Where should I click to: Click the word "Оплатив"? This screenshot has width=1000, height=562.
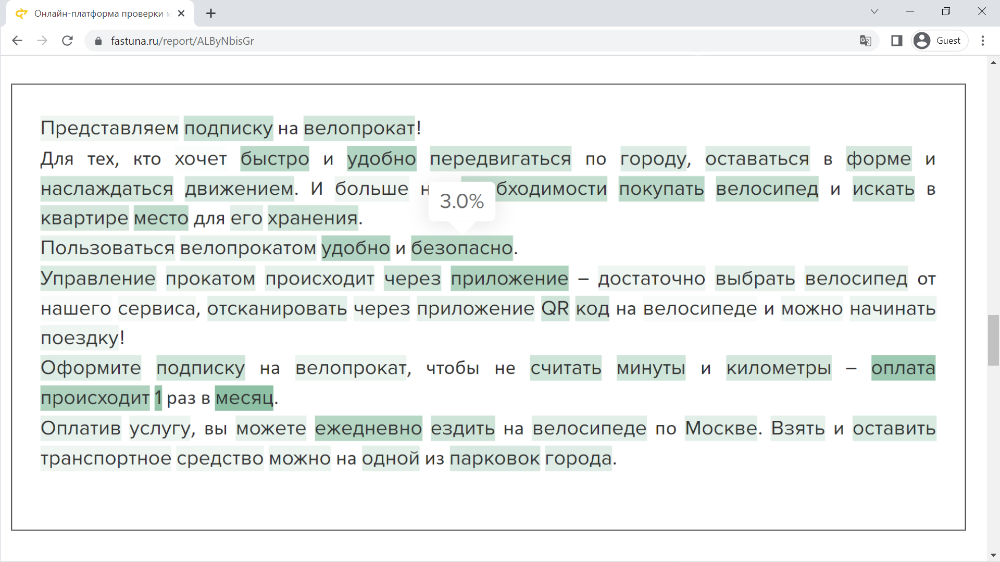click(80, 429)
